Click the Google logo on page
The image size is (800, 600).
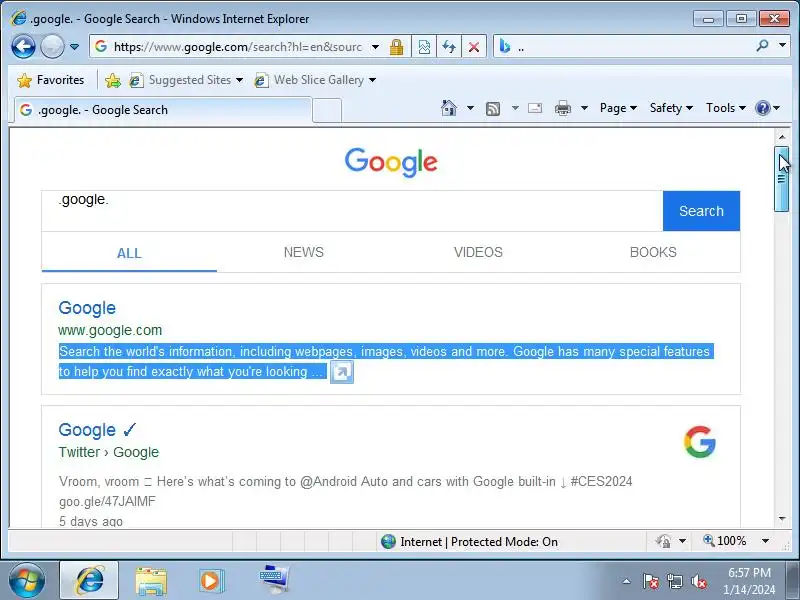coord(391,162)
